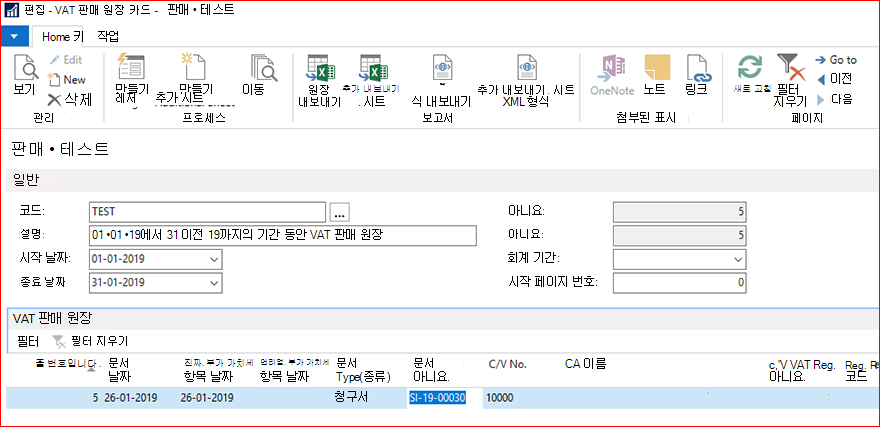The image size is (880, 427).
Task: Switch to the 작업 ribbon tab
Action: point(108,36)
